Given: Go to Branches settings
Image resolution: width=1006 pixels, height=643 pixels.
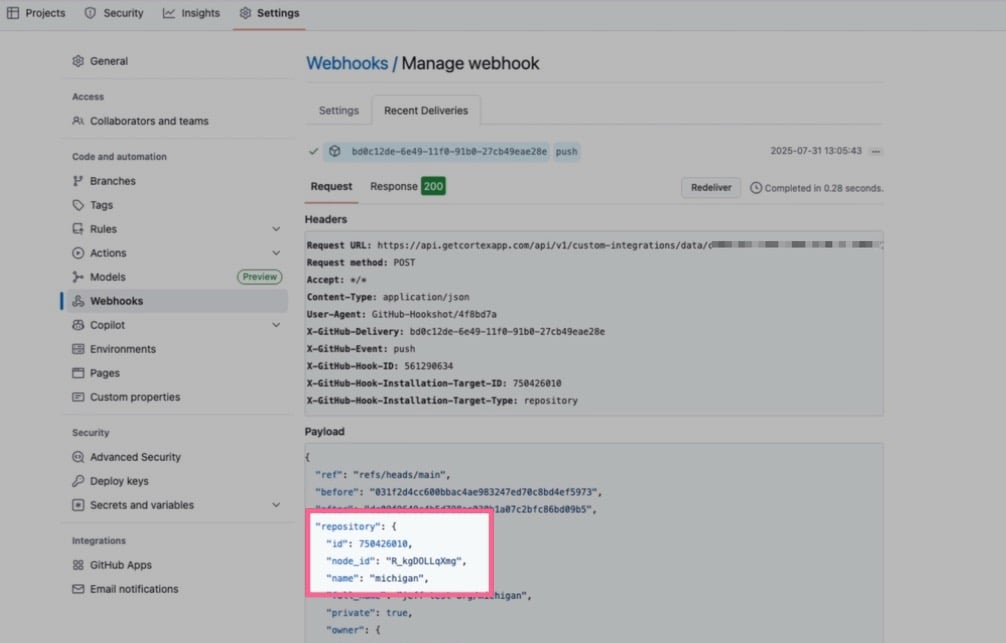Looking at the screenshot, I should tap(112, 181).
